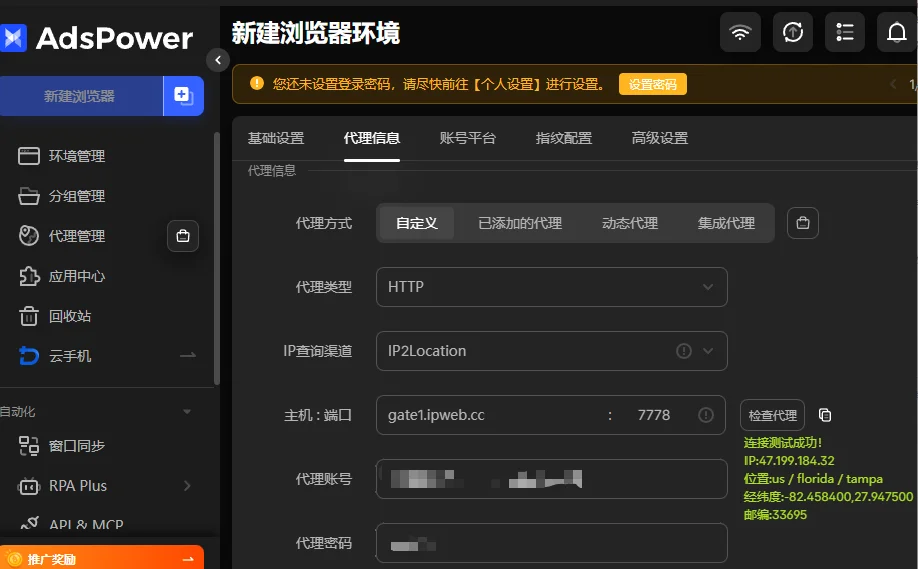918x569 pixels.
Task: Switch to 指纹配置 tab
Action: tap(564, 138)
